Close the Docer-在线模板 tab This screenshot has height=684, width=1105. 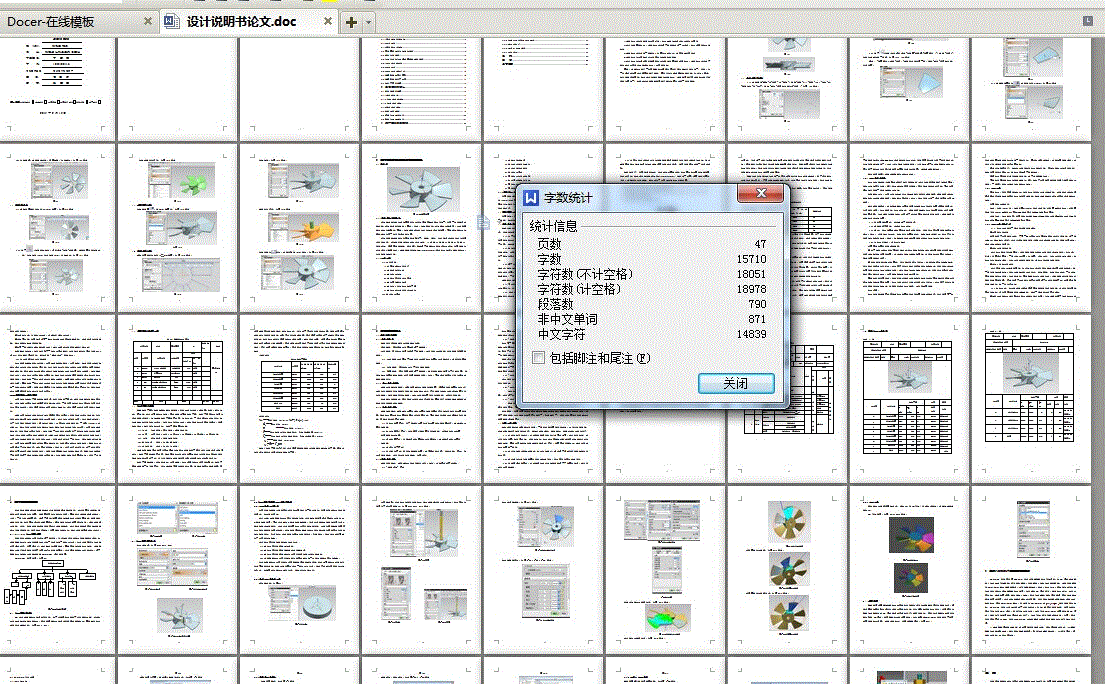coord(147,21)
